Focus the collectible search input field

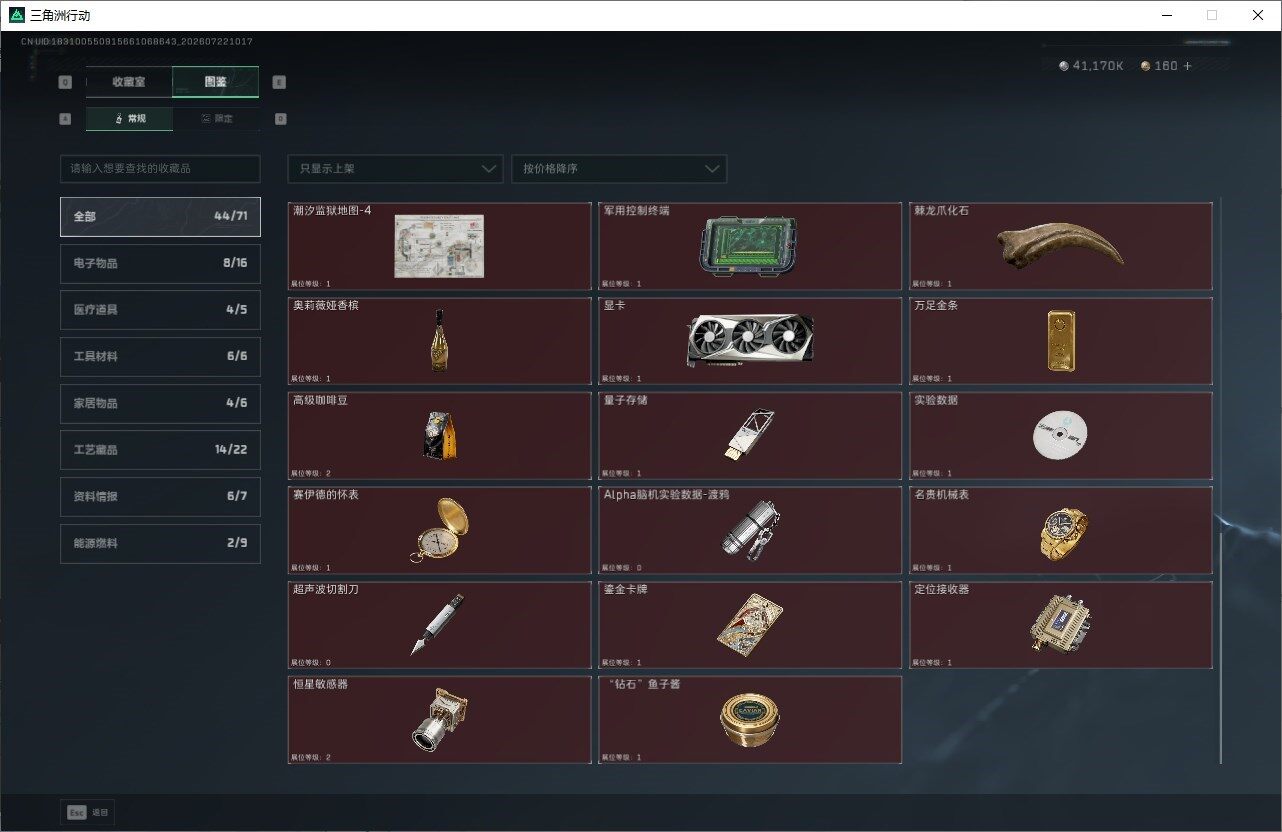coord(160,169)
